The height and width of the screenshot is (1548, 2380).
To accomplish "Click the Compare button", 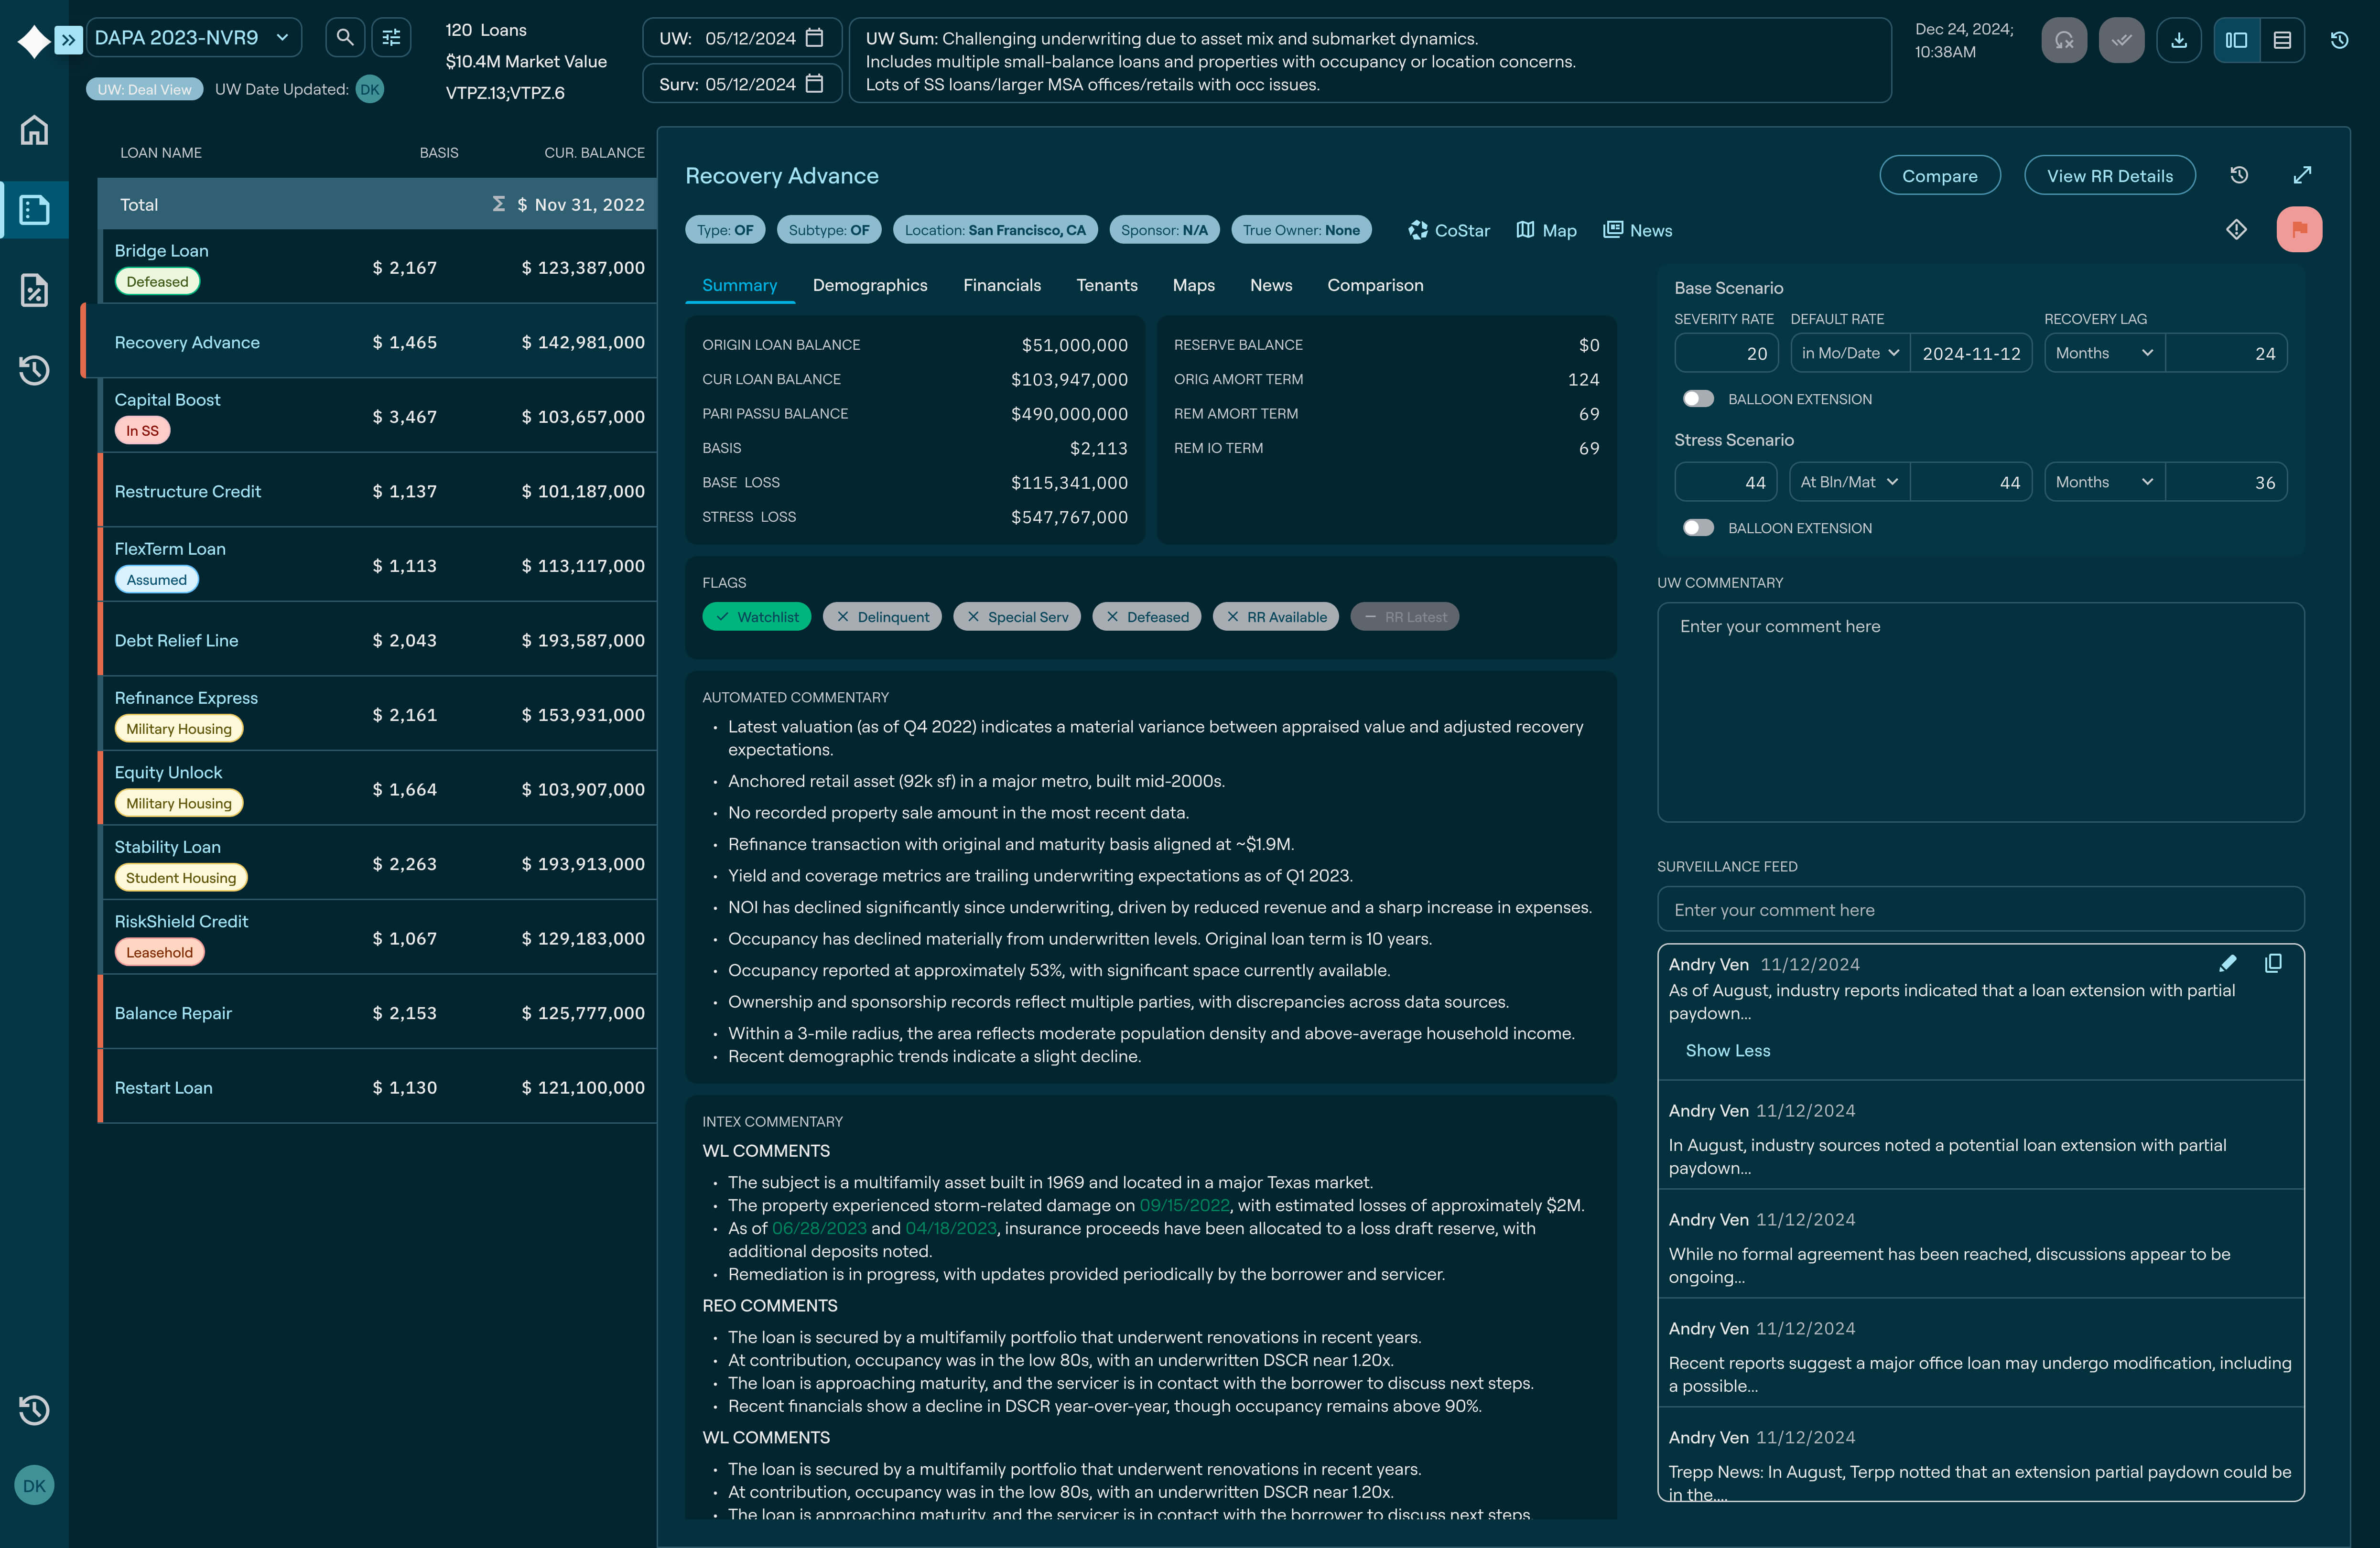I will click(x=1939, y=176).
